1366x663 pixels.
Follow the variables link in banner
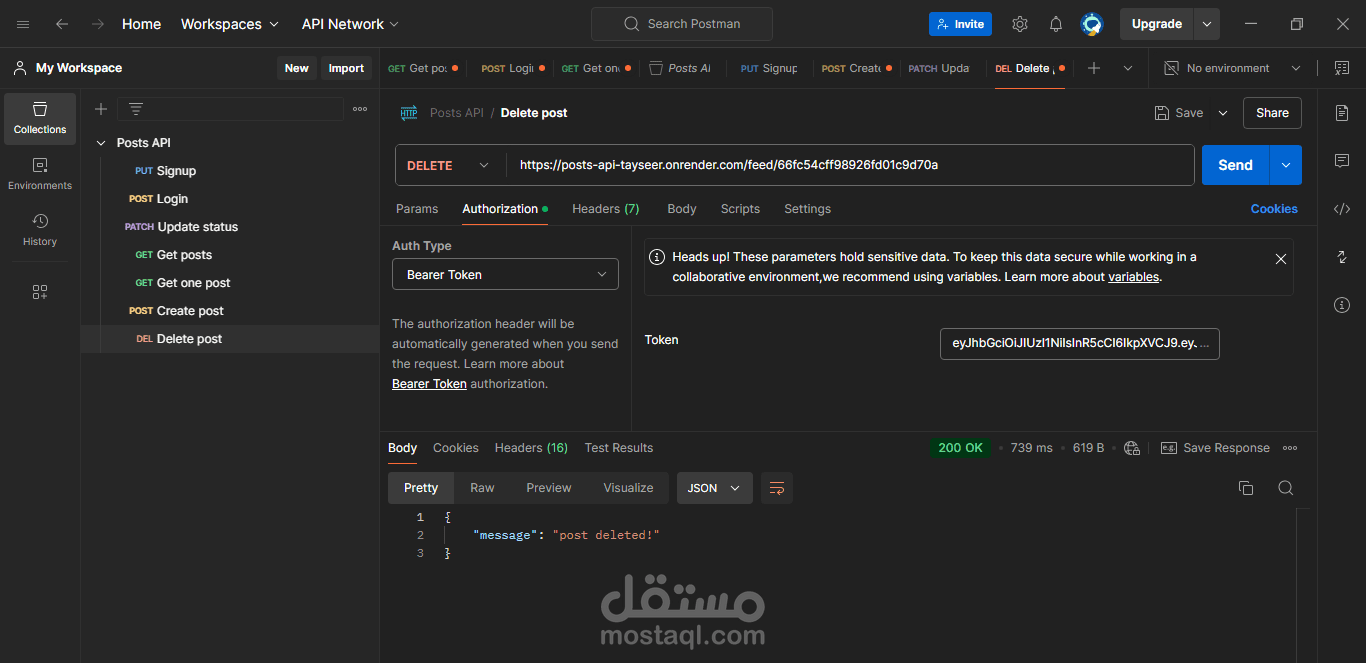click(x=1134, y=277)
